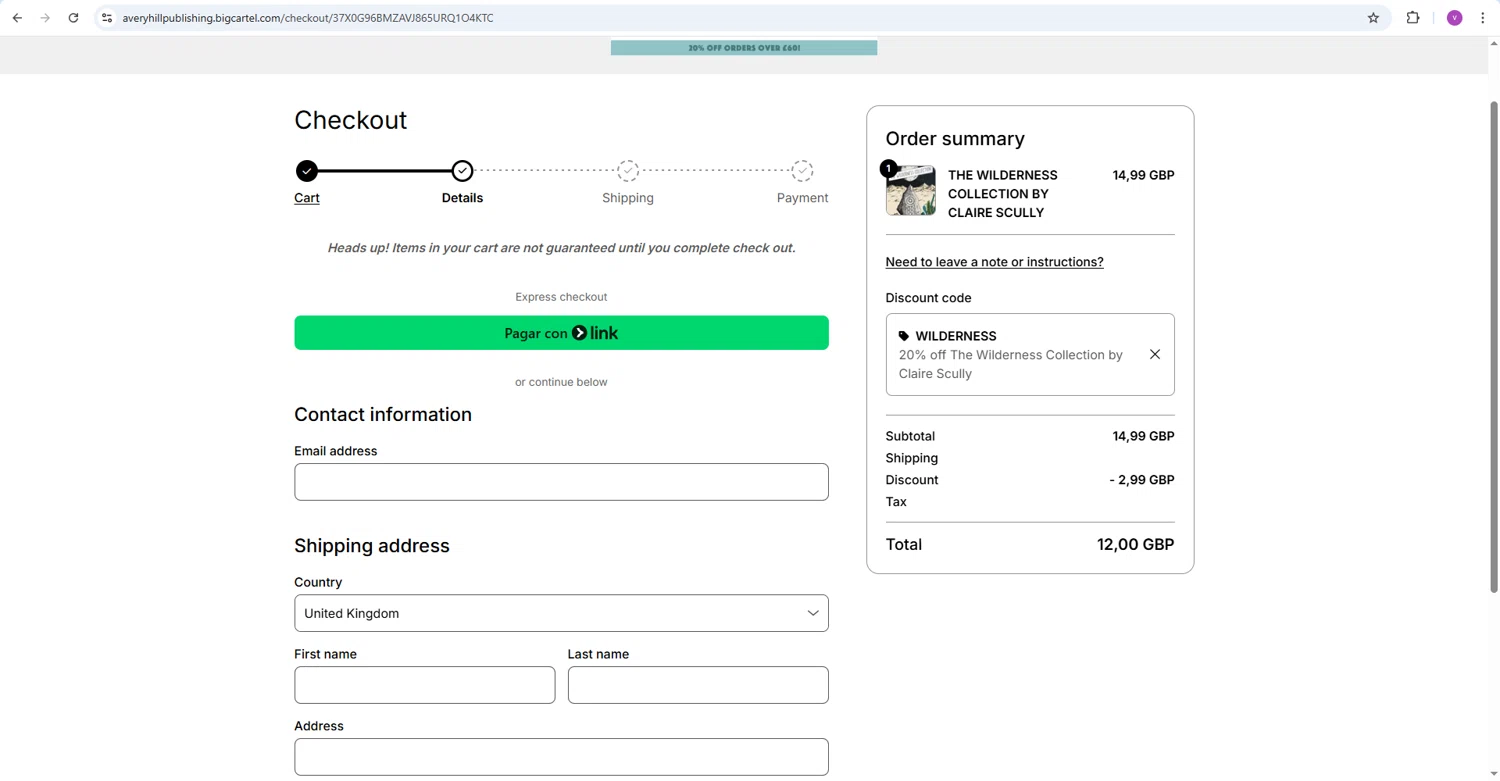Select the Payment step label
Image resolution: width=1500 pixels, height=781 pixels.
click(x=802, y=198)
